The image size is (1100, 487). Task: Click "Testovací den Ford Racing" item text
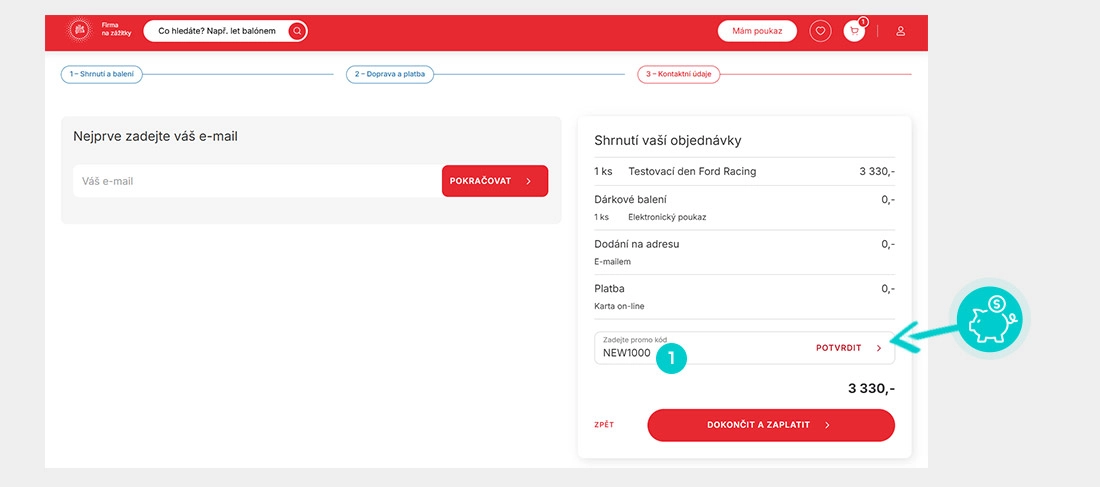tap(692, 171)
